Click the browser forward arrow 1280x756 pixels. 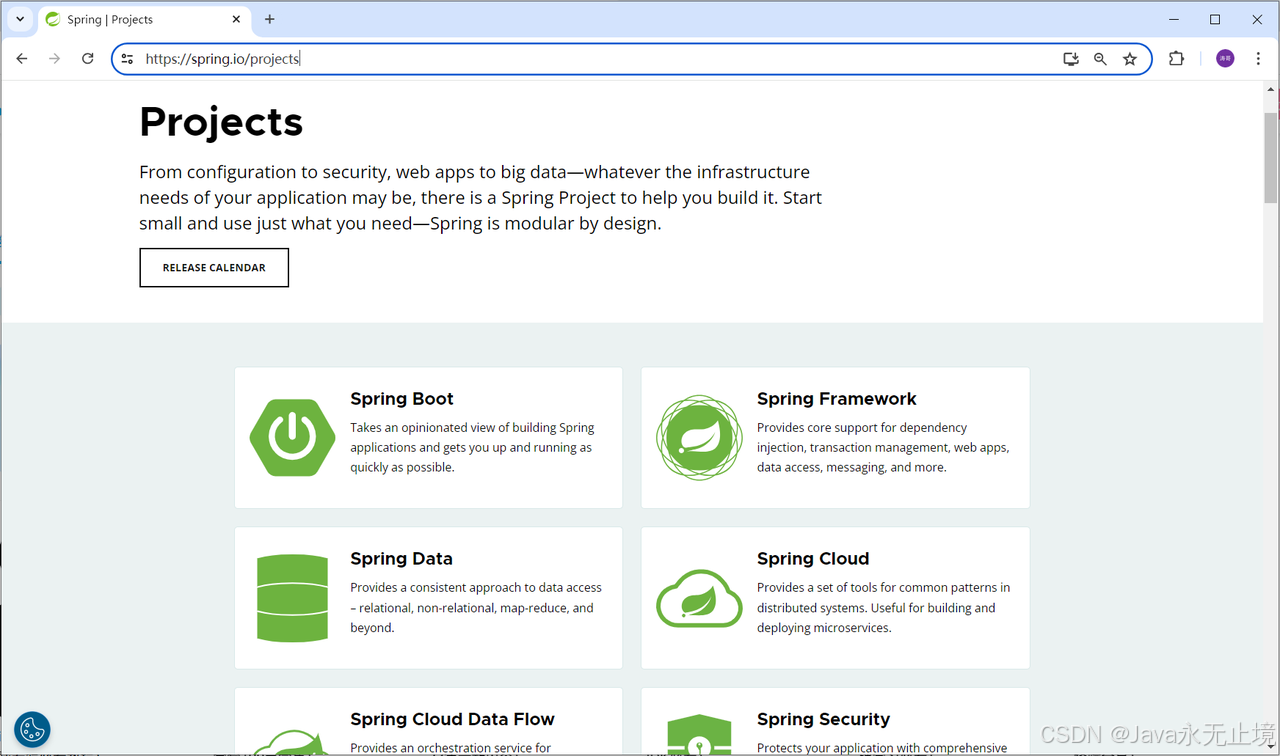(55, 59)
